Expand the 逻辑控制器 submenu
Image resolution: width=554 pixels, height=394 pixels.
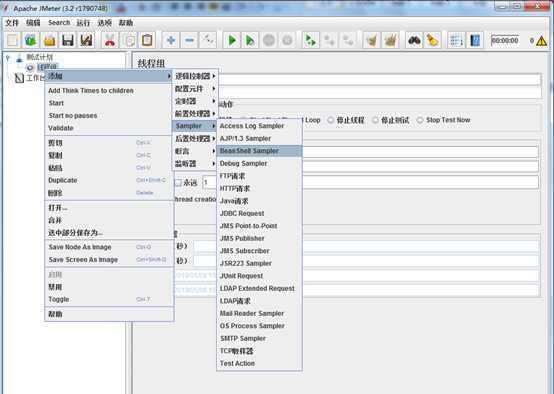coord(195,76)
